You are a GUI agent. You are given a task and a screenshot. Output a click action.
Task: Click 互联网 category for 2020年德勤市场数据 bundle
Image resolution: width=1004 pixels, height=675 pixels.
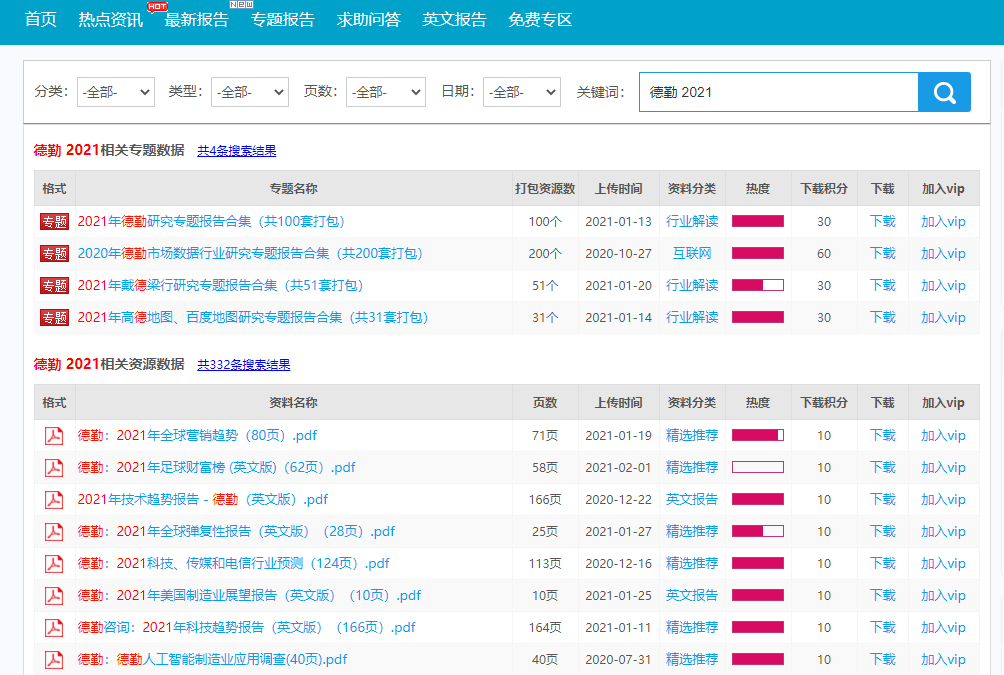(692, 254)
